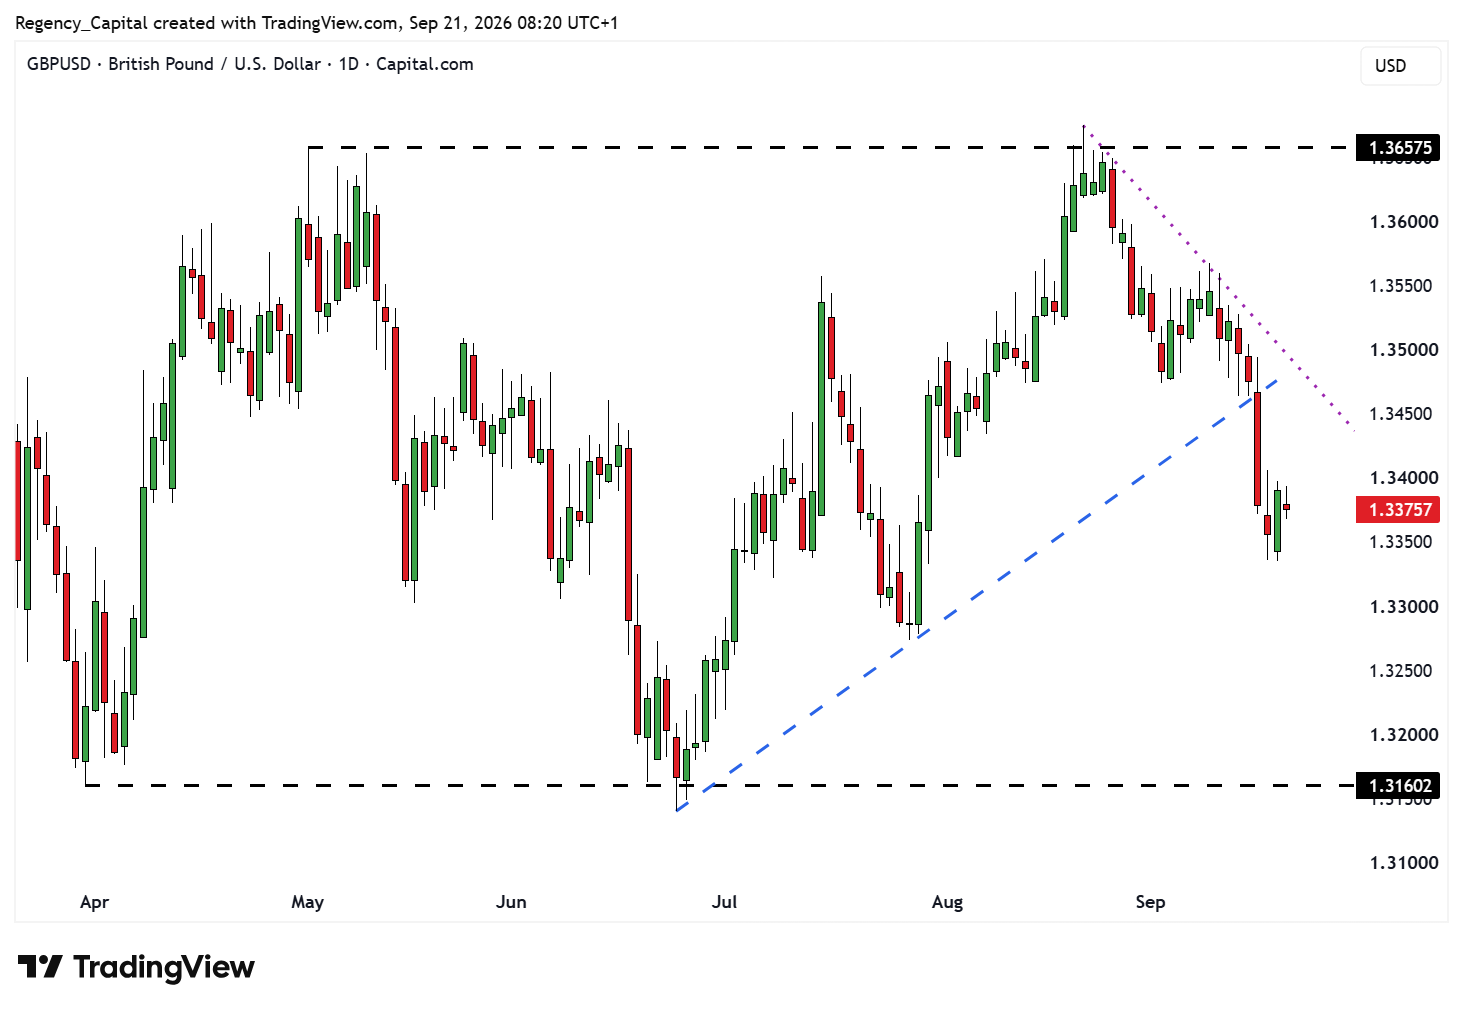Click the 1.33500 price axis label
1463x1012 pixels.
[1400, 542]
